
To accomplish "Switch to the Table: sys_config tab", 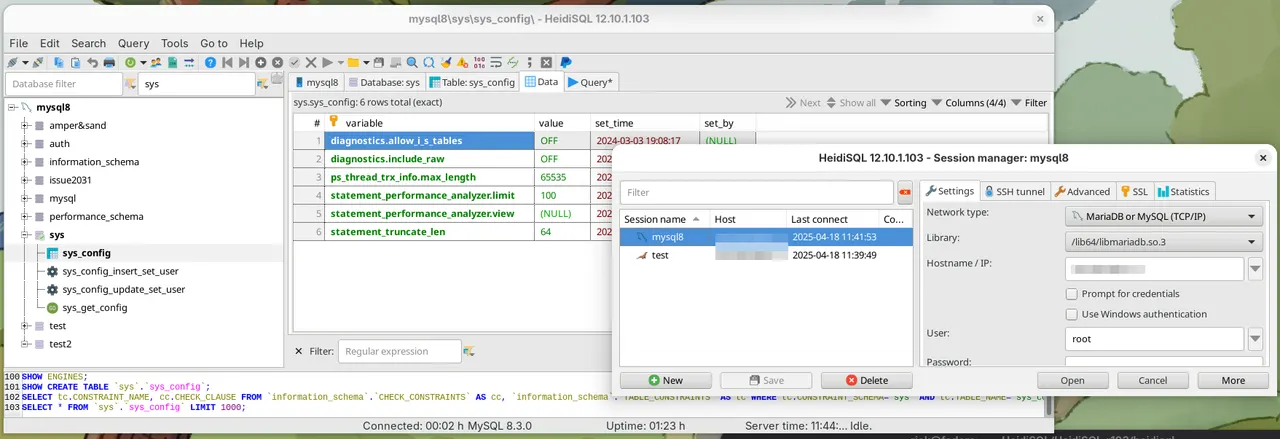I will coord(472,82).
